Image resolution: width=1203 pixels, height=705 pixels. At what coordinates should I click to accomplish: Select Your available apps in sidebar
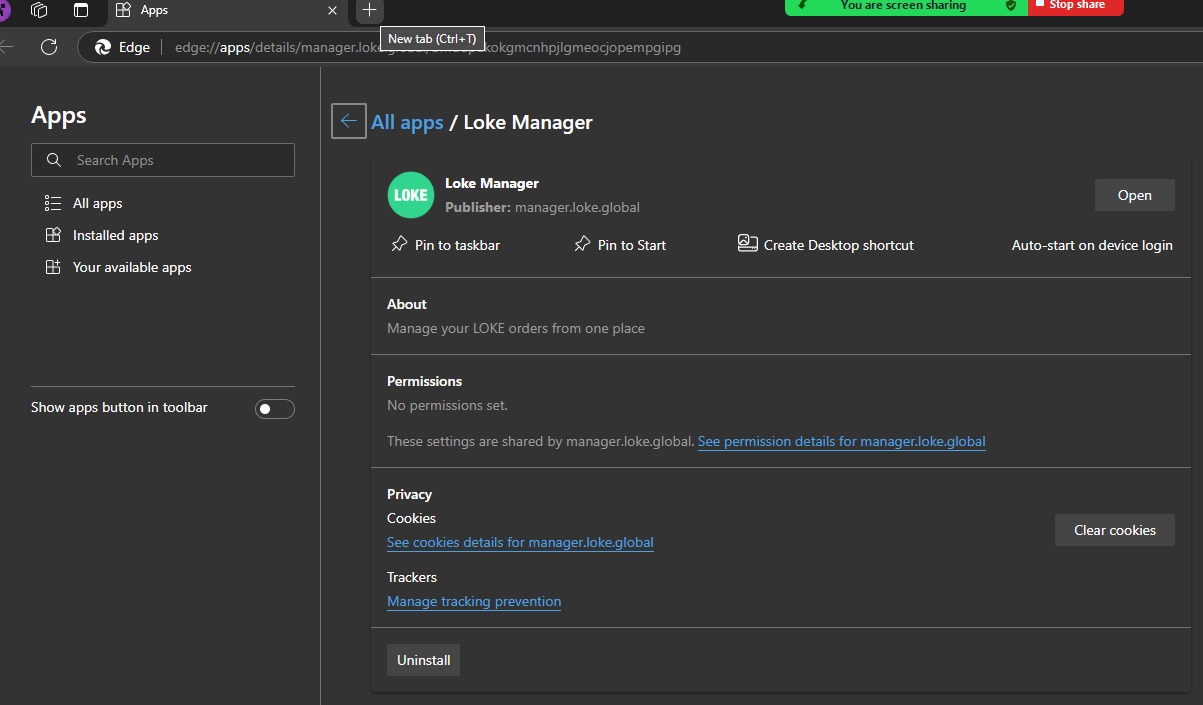[x=132, y=267]
